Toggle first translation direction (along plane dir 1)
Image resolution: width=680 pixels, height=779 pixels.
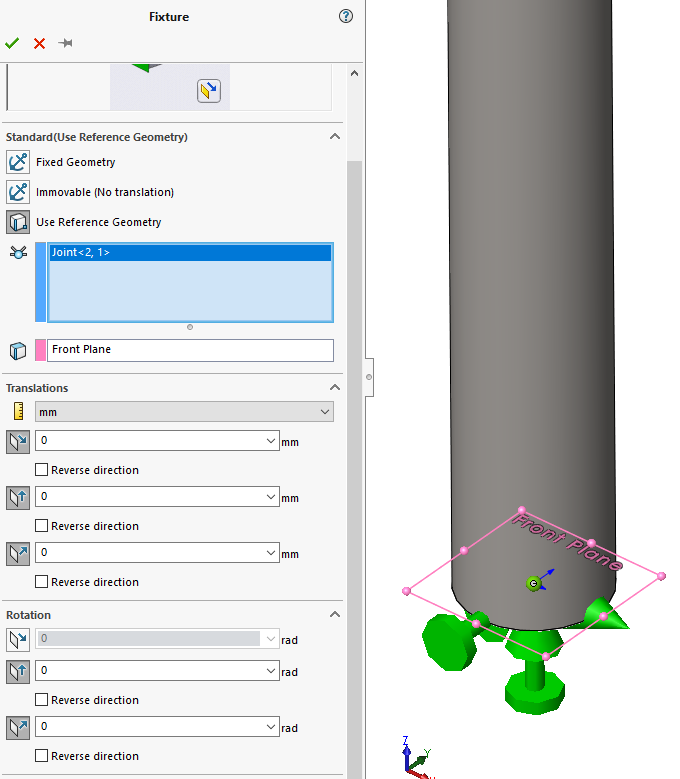pyautogui.click(x=18, y=442)
